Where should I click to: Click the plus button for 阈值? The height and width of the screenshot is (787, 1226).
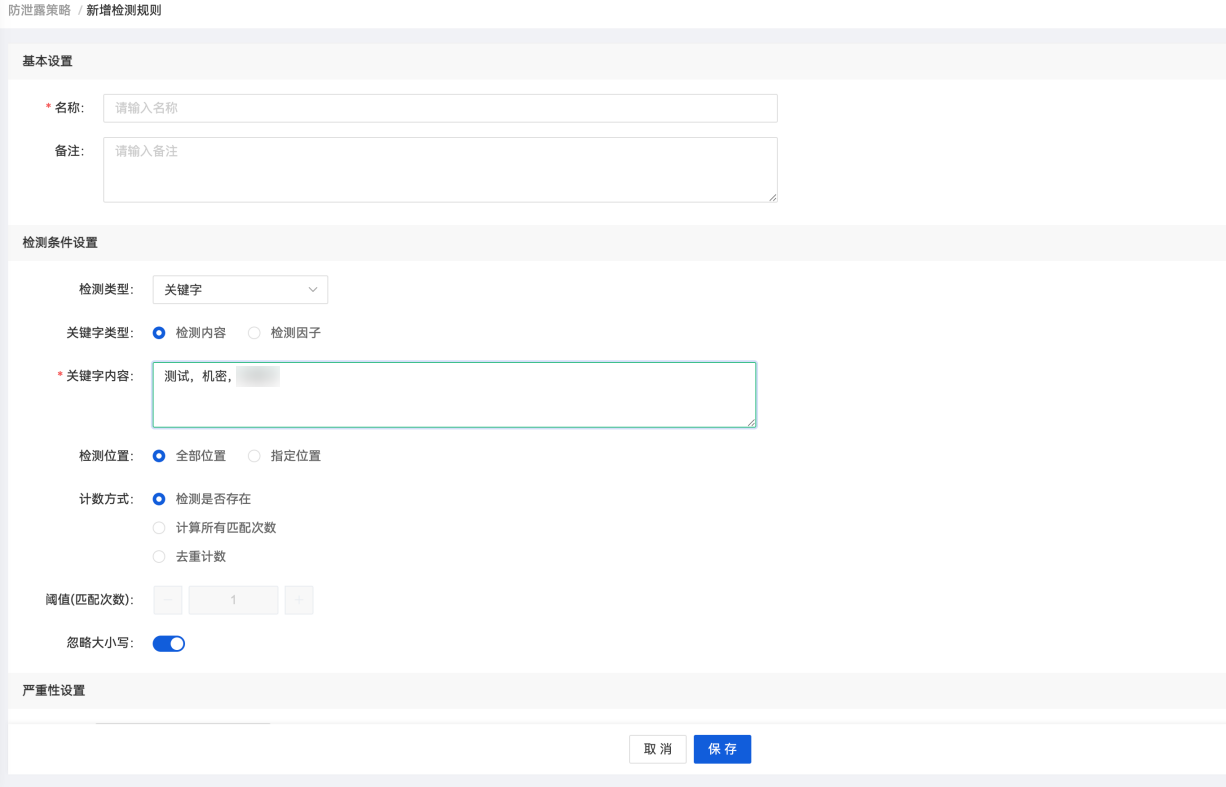click(x=299, y=600)
